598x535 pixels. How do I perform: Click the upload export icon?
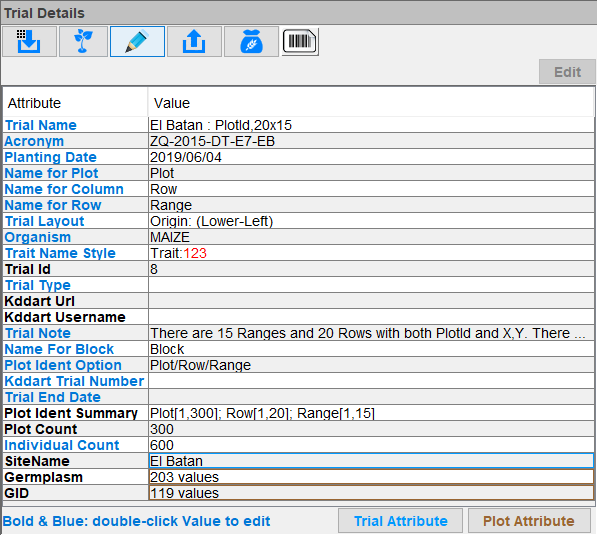[194, 42]
